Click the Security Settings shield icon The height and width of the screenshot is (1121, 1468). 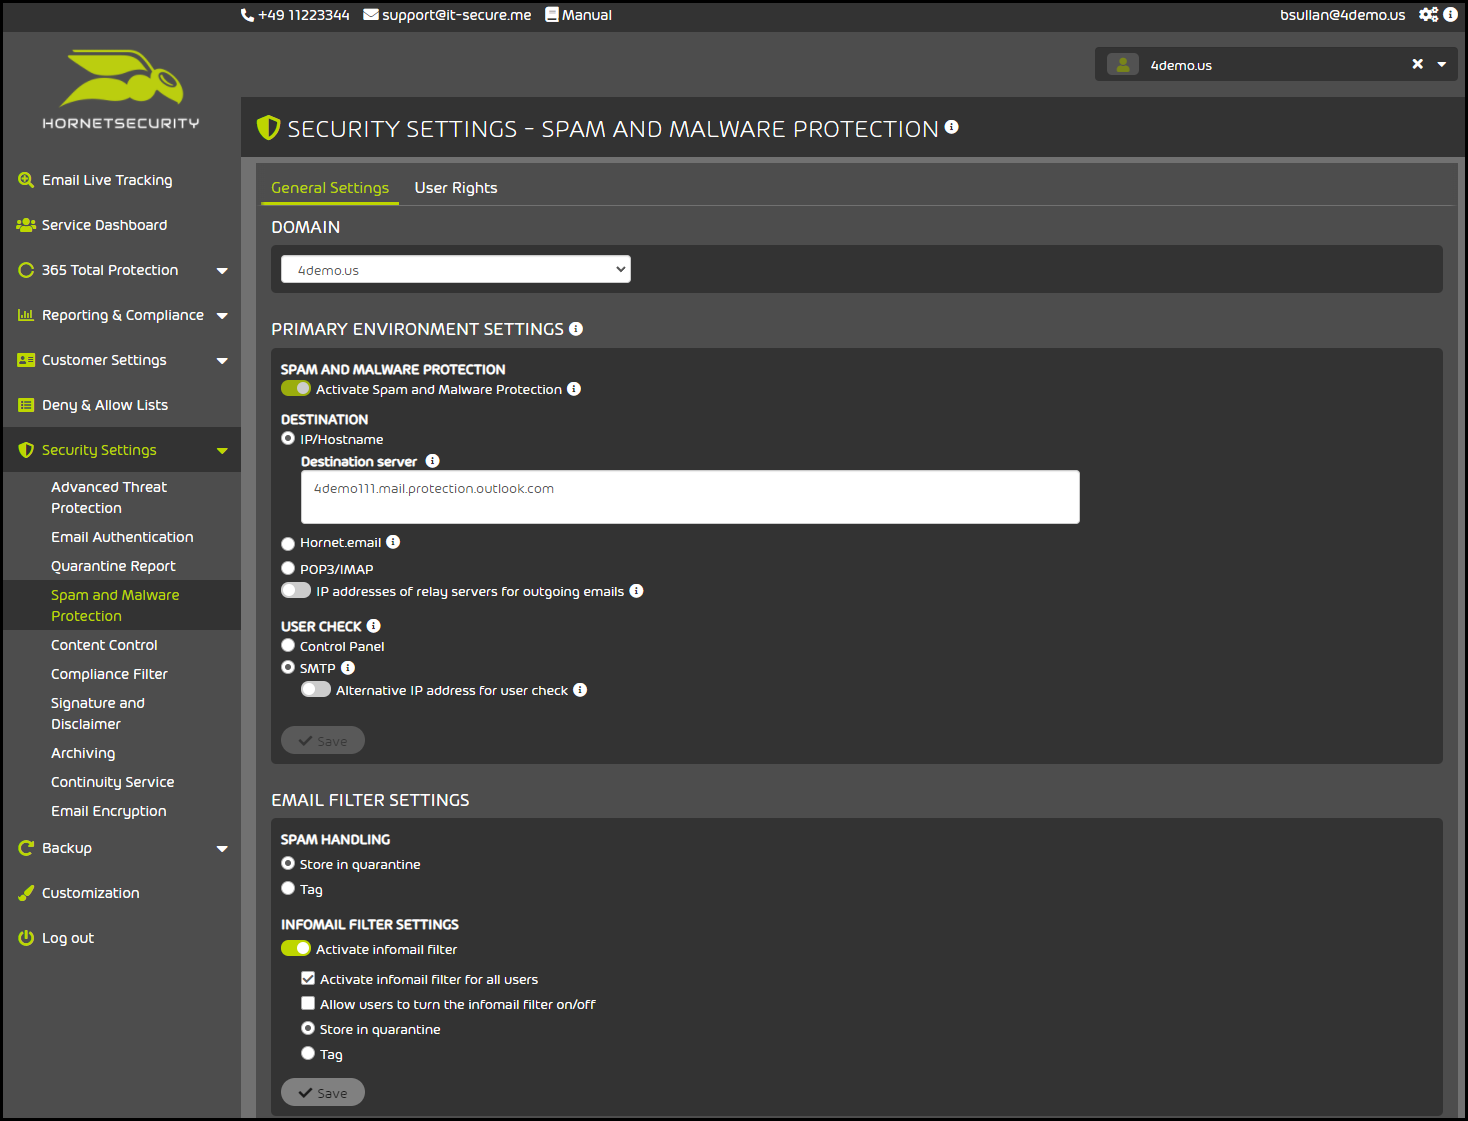(26, 450)
